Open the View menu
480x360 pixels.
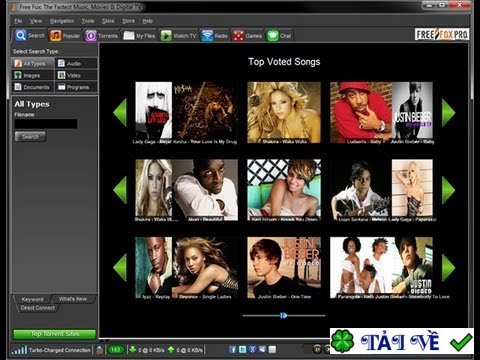click(36, 21)
